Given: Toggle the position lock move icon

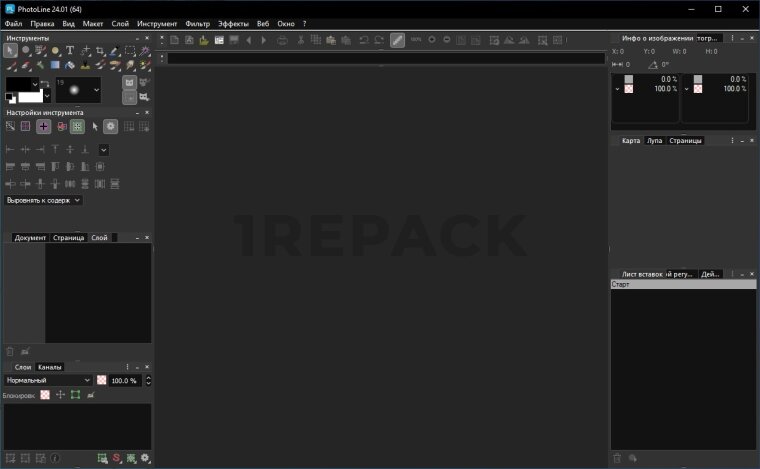Looking at the screenshot, I should 60,395.
